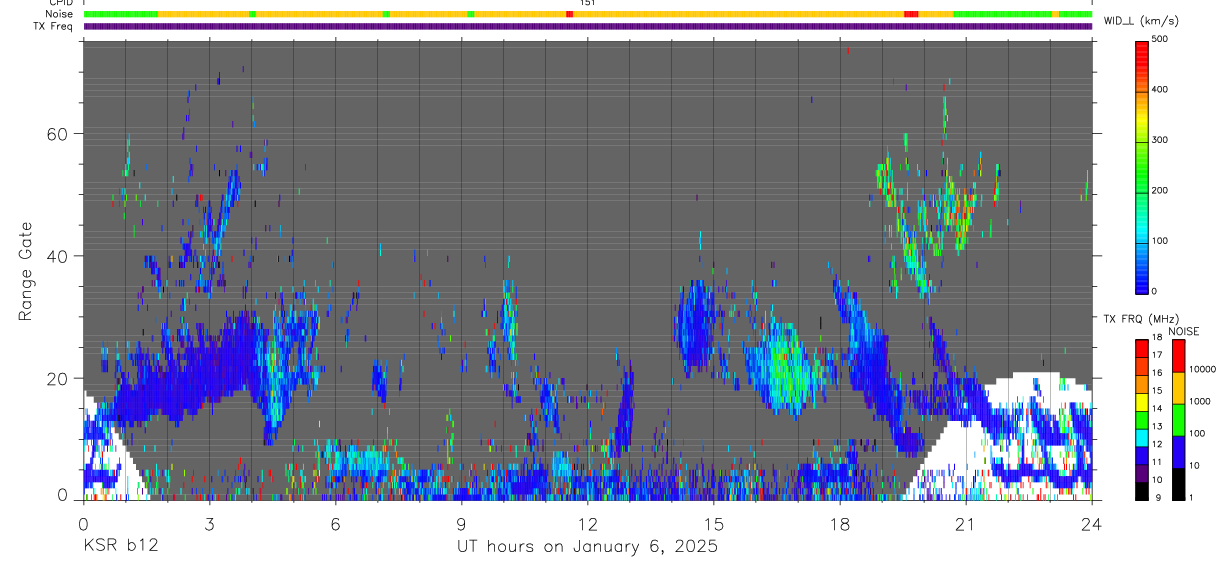
Task: Select the 500 label on the width colorbar
Action: pos(1160,39)
